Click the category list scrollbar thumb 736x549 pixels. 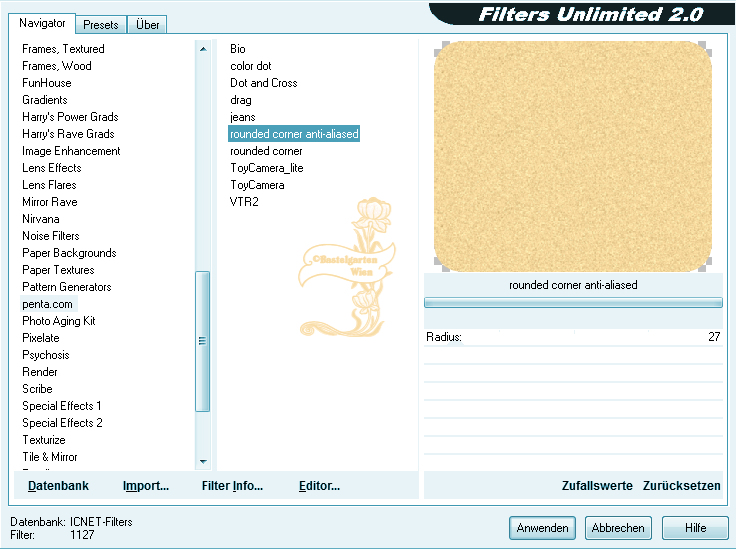point(202,341)
